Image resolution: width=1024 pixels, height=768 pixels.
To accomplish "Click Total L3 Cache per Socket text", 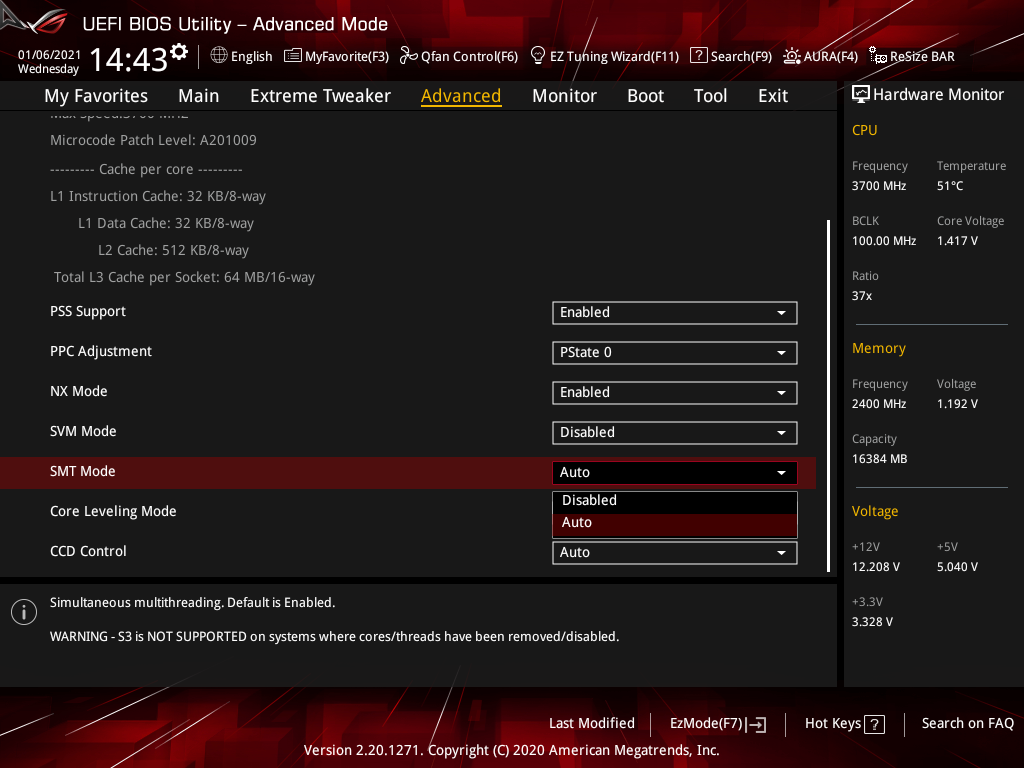I will tap(184, 278).
